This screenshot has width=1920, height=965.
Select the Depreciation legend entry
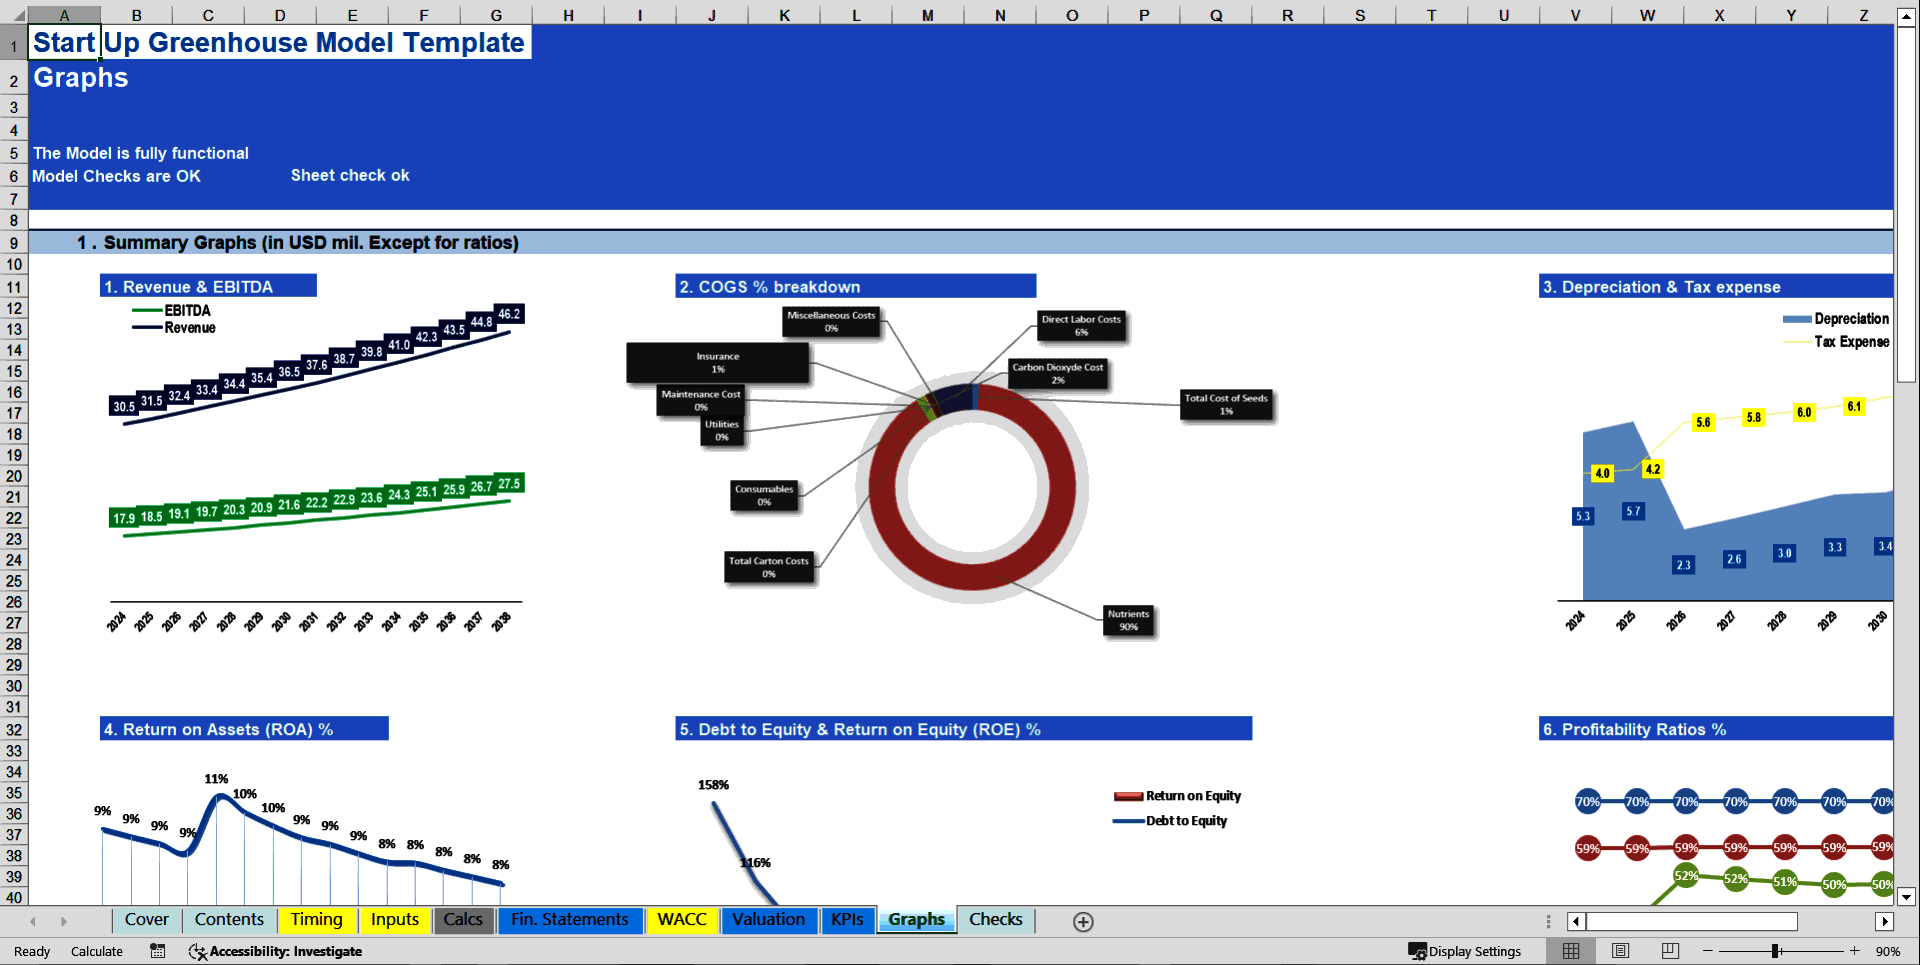coord(1836,319)
